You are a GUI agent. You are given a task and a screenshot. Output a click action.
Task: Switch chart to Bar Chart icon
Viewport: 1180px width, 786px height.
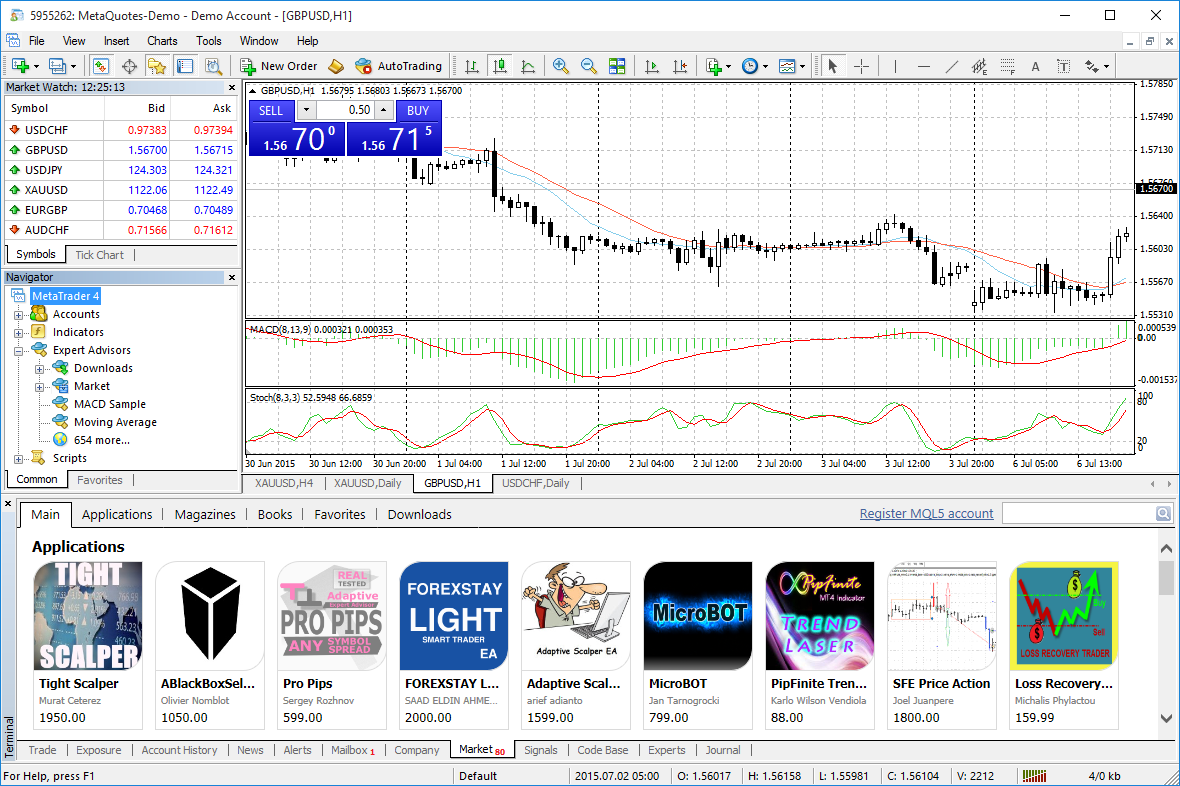[472, 66]
